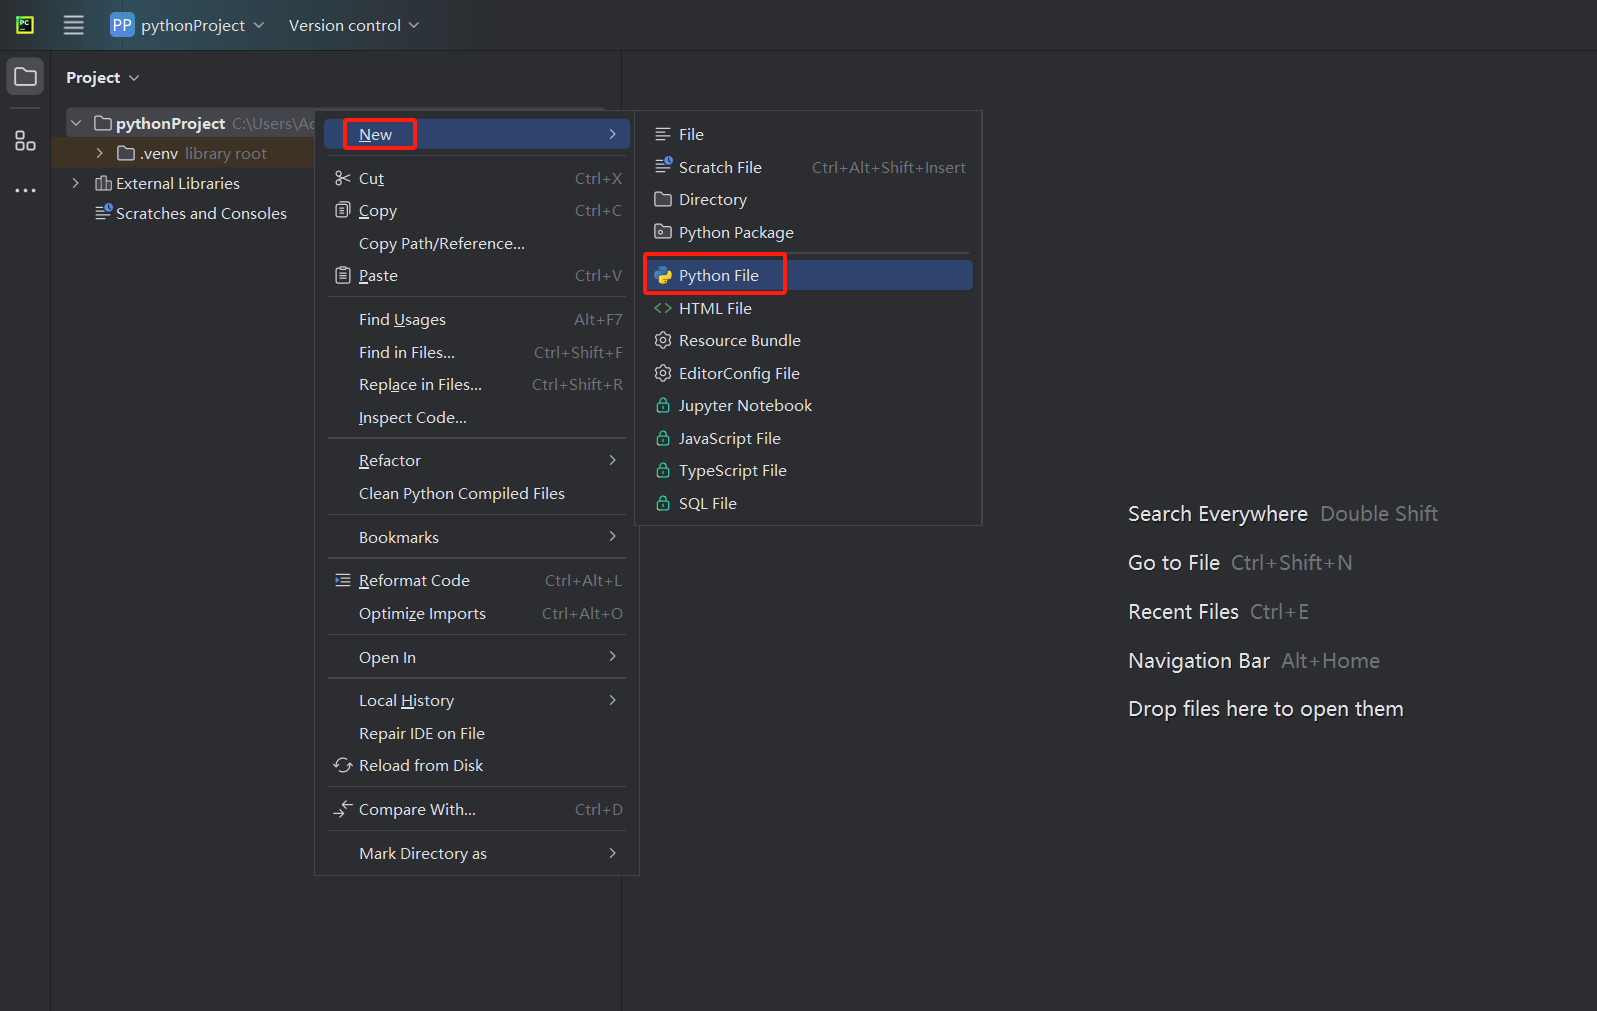1597x1011 pixels.
Task: Choose Repair IDE on File
Action: point(477,733)
